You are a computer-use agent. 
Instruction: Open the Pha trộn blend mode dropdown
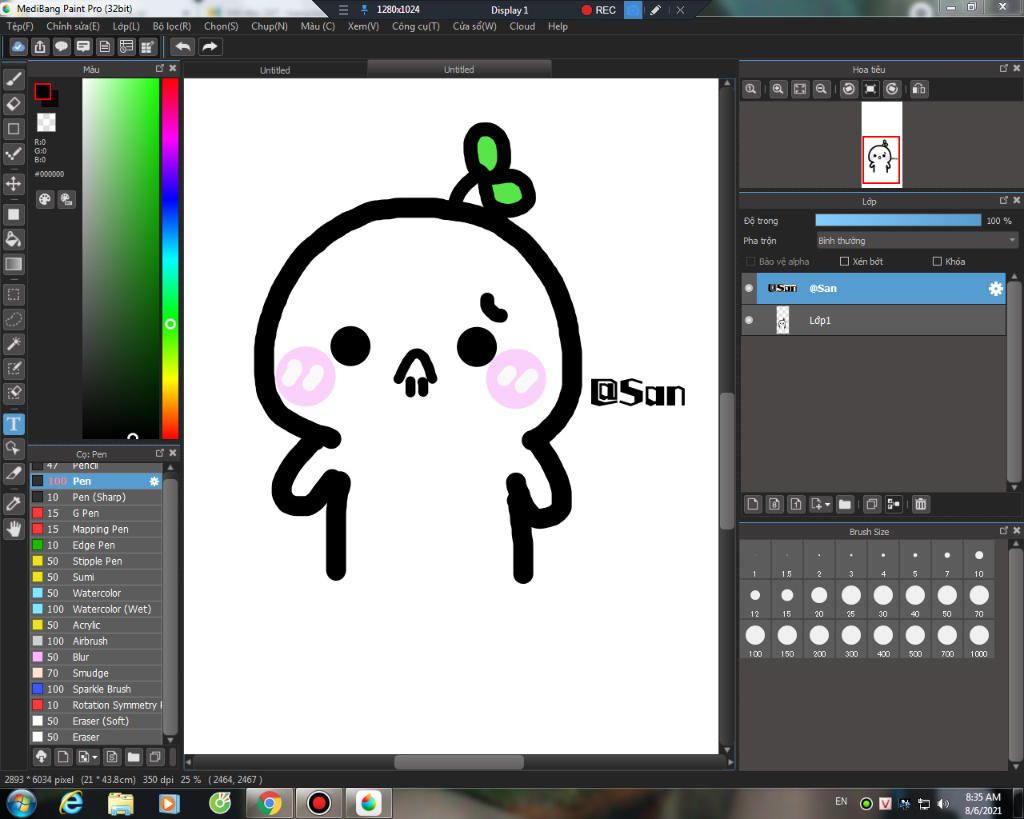[917, 241]
